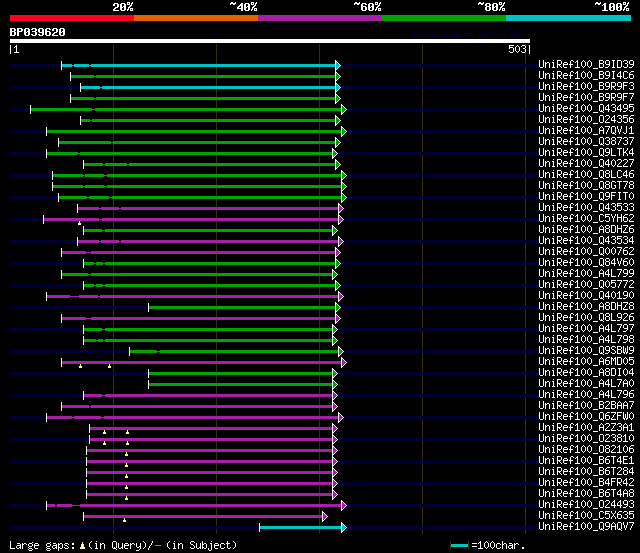Open the UniRef100_B6T4A8 sequence label
The image size is (640, 553).
(586, 494)
